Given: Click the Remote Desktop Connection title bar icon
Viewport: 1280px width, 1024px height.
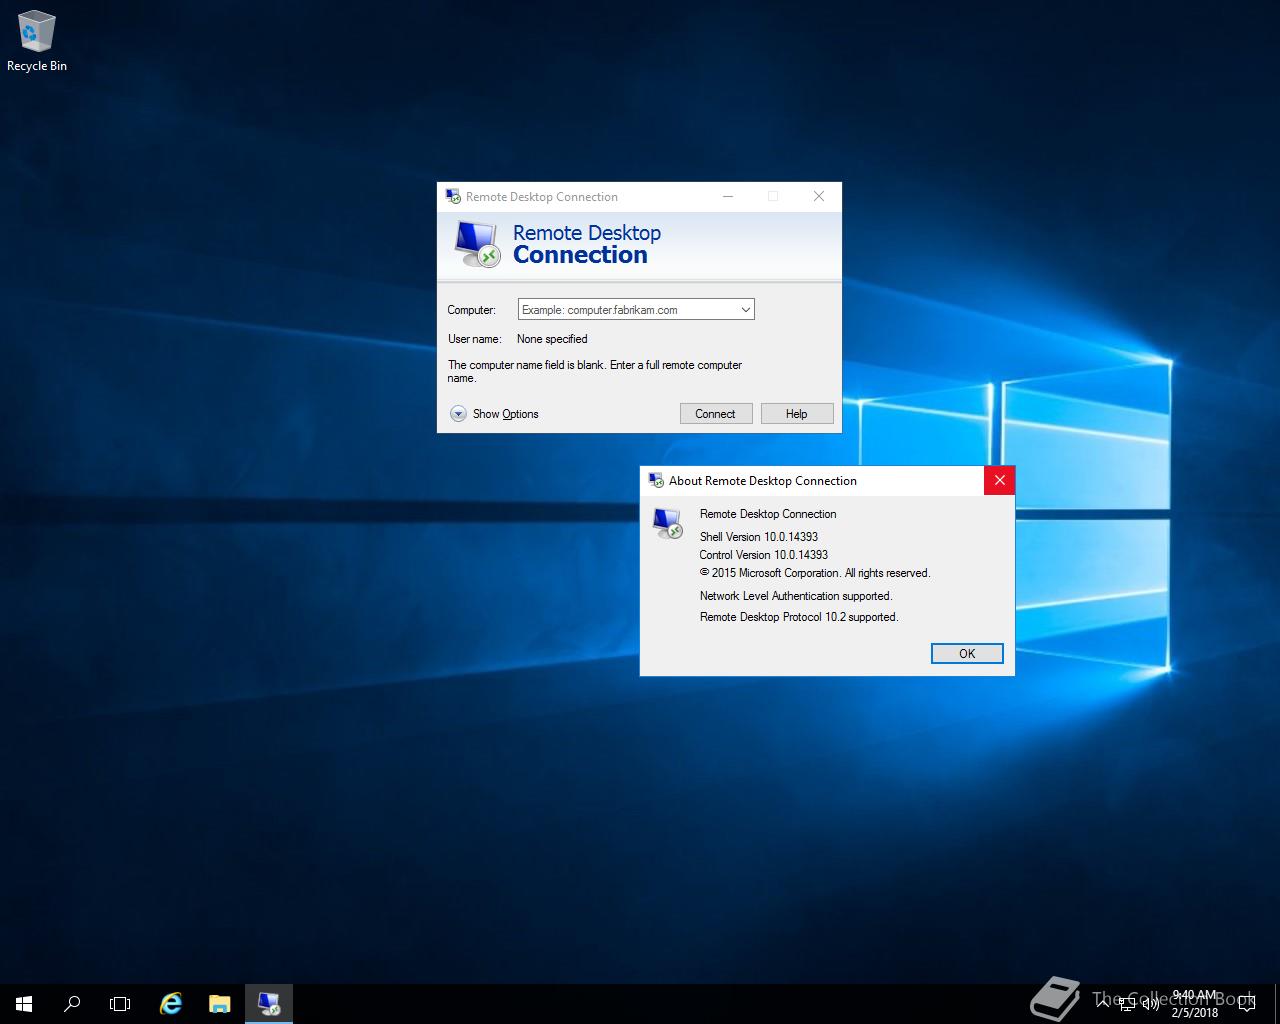Looking at the screenshot, I should (x=453, y=196).
